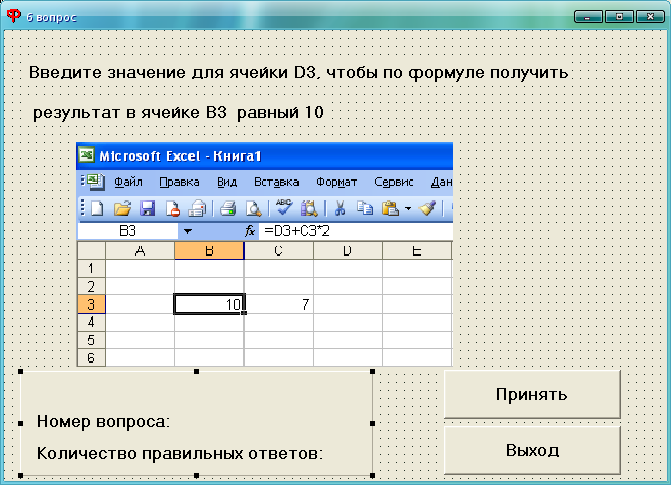This screenshot has height=485, width=671.
Task: Click the Research books icon
Action: pyautogui.click(x=309, y=208)
